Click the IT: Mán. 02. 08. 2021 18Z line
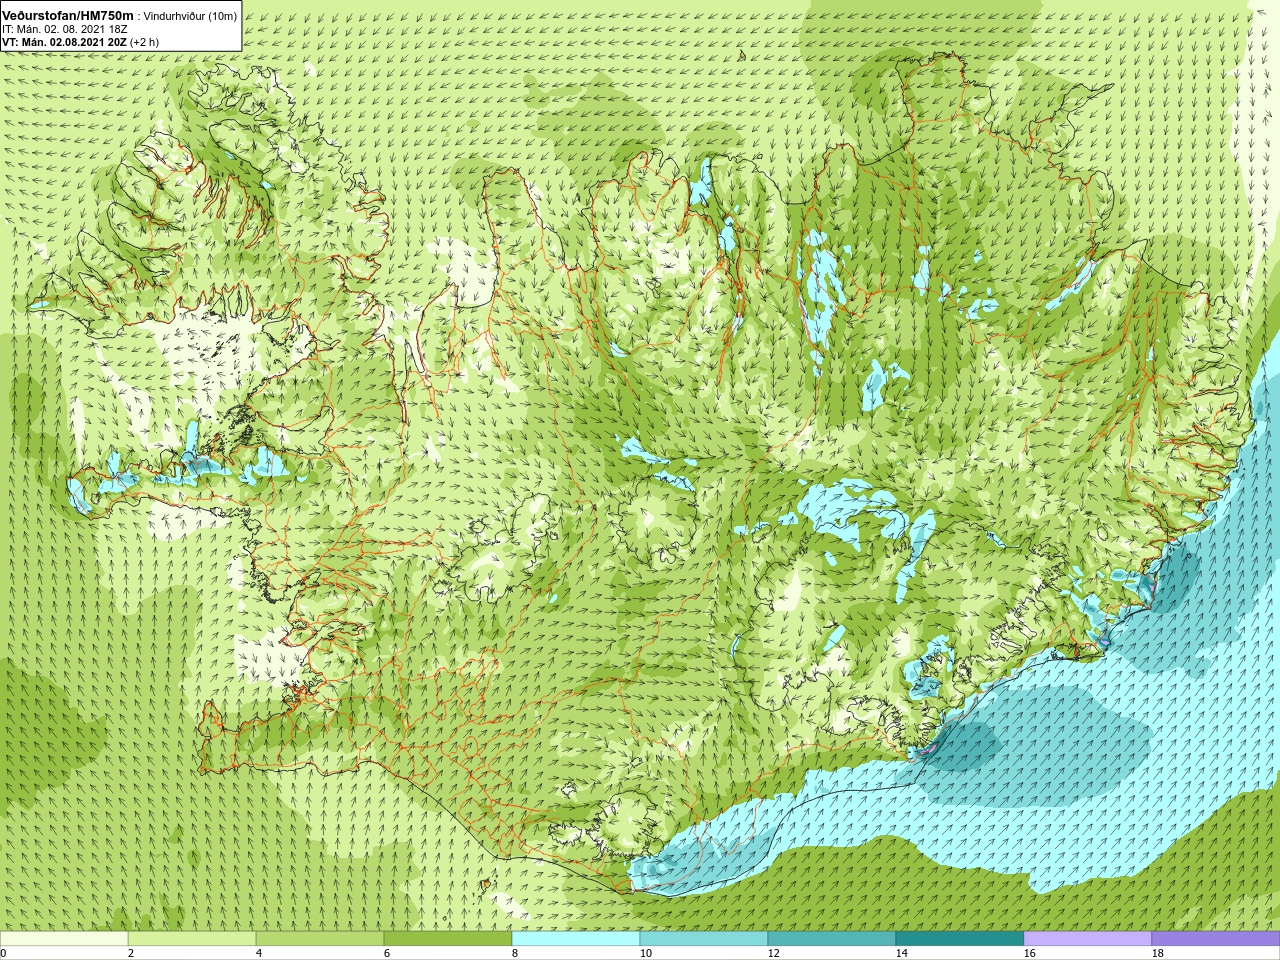The height and width of the screenshot is (960, 1280). point(66,29)
